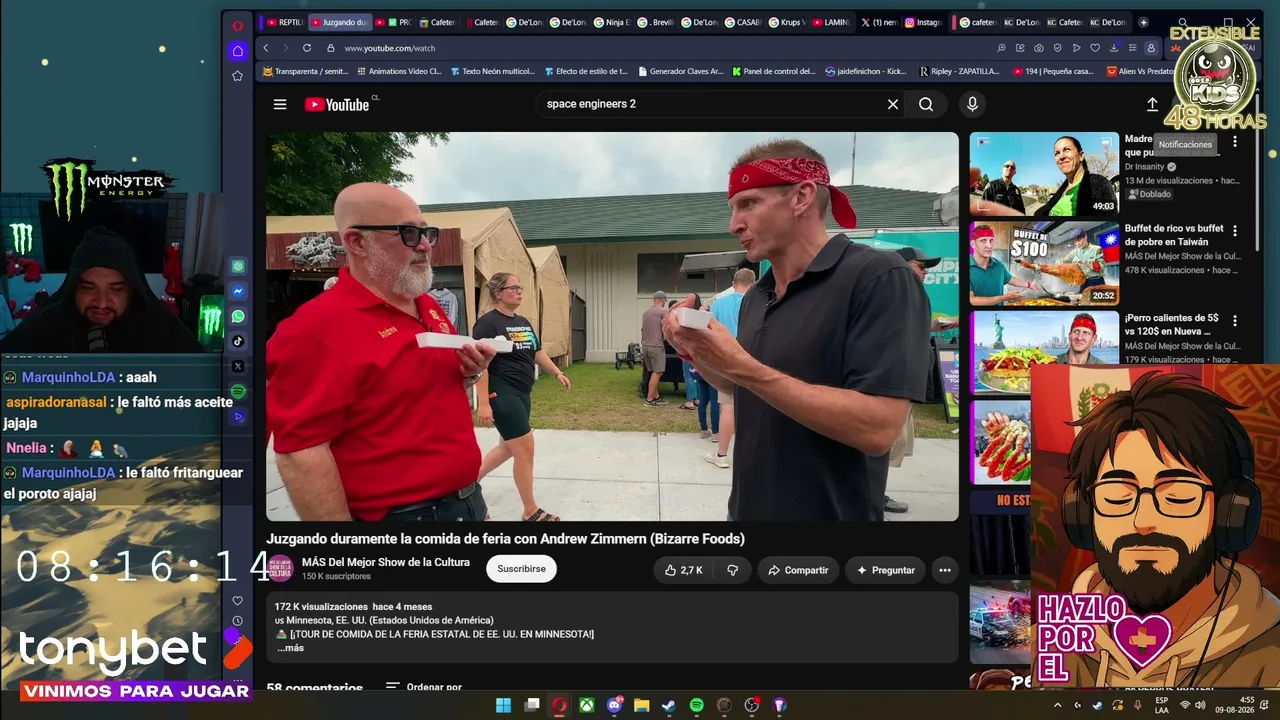Open the Buffet de rico vs pobre thumbnail
The image size is (1280, 720).
(1044, 263)
